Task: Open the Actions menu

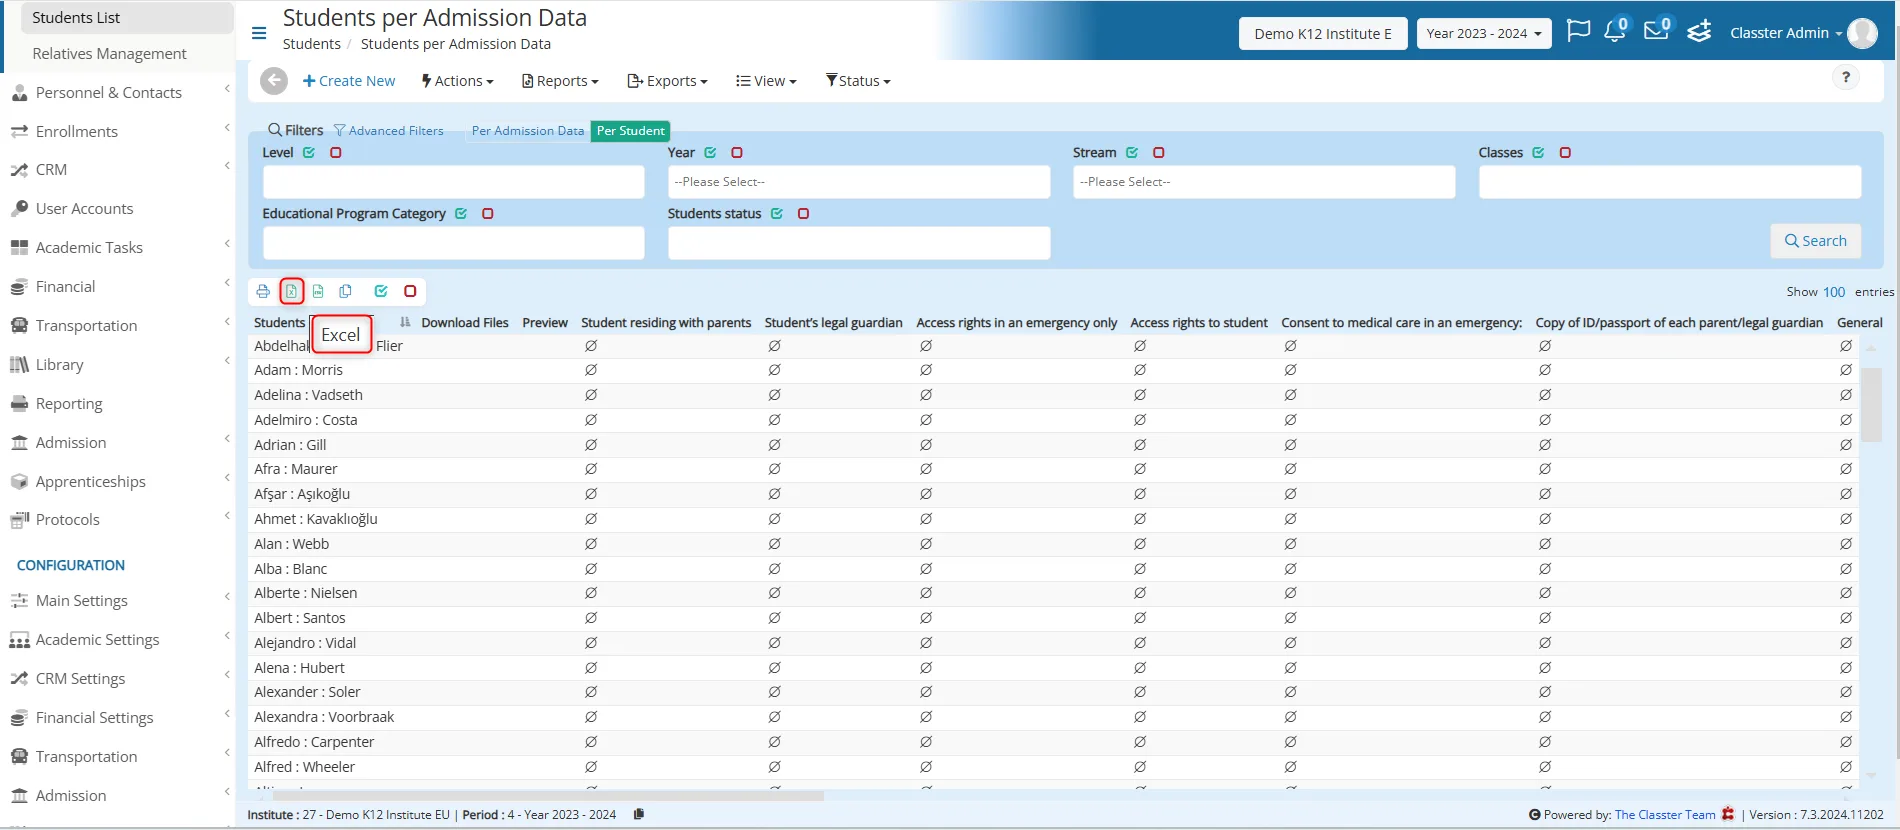Action: point(458,81)
